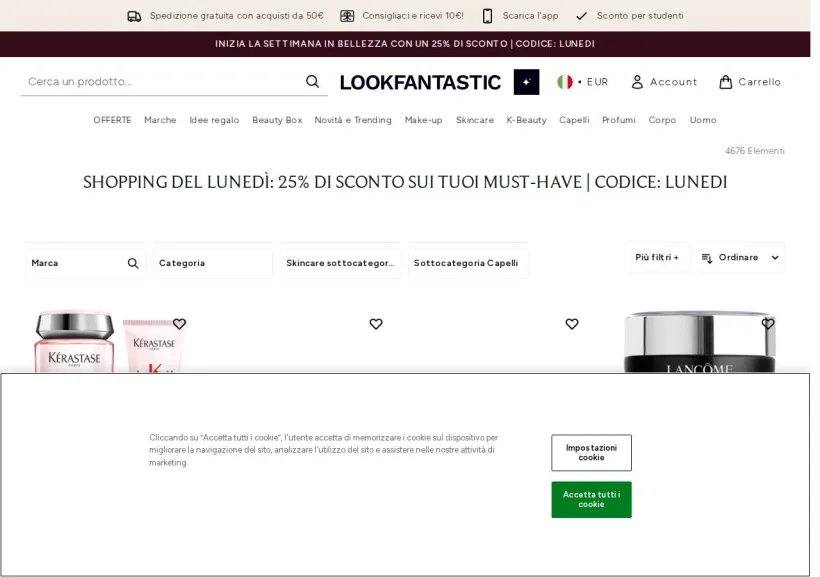
Task: Accept all cookies with green button
Action: coord(591,500)
